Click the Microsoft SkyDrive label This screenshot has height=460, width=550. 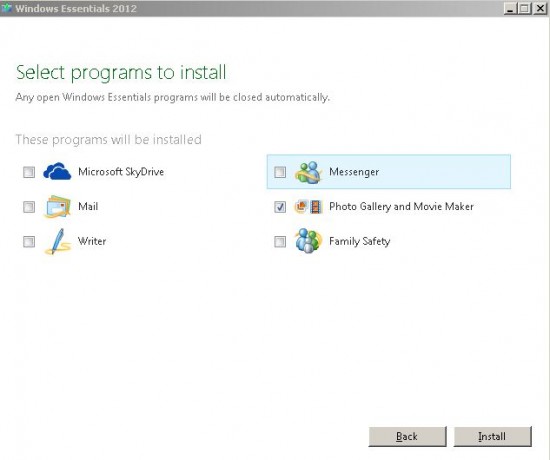(x=121, y=172)
